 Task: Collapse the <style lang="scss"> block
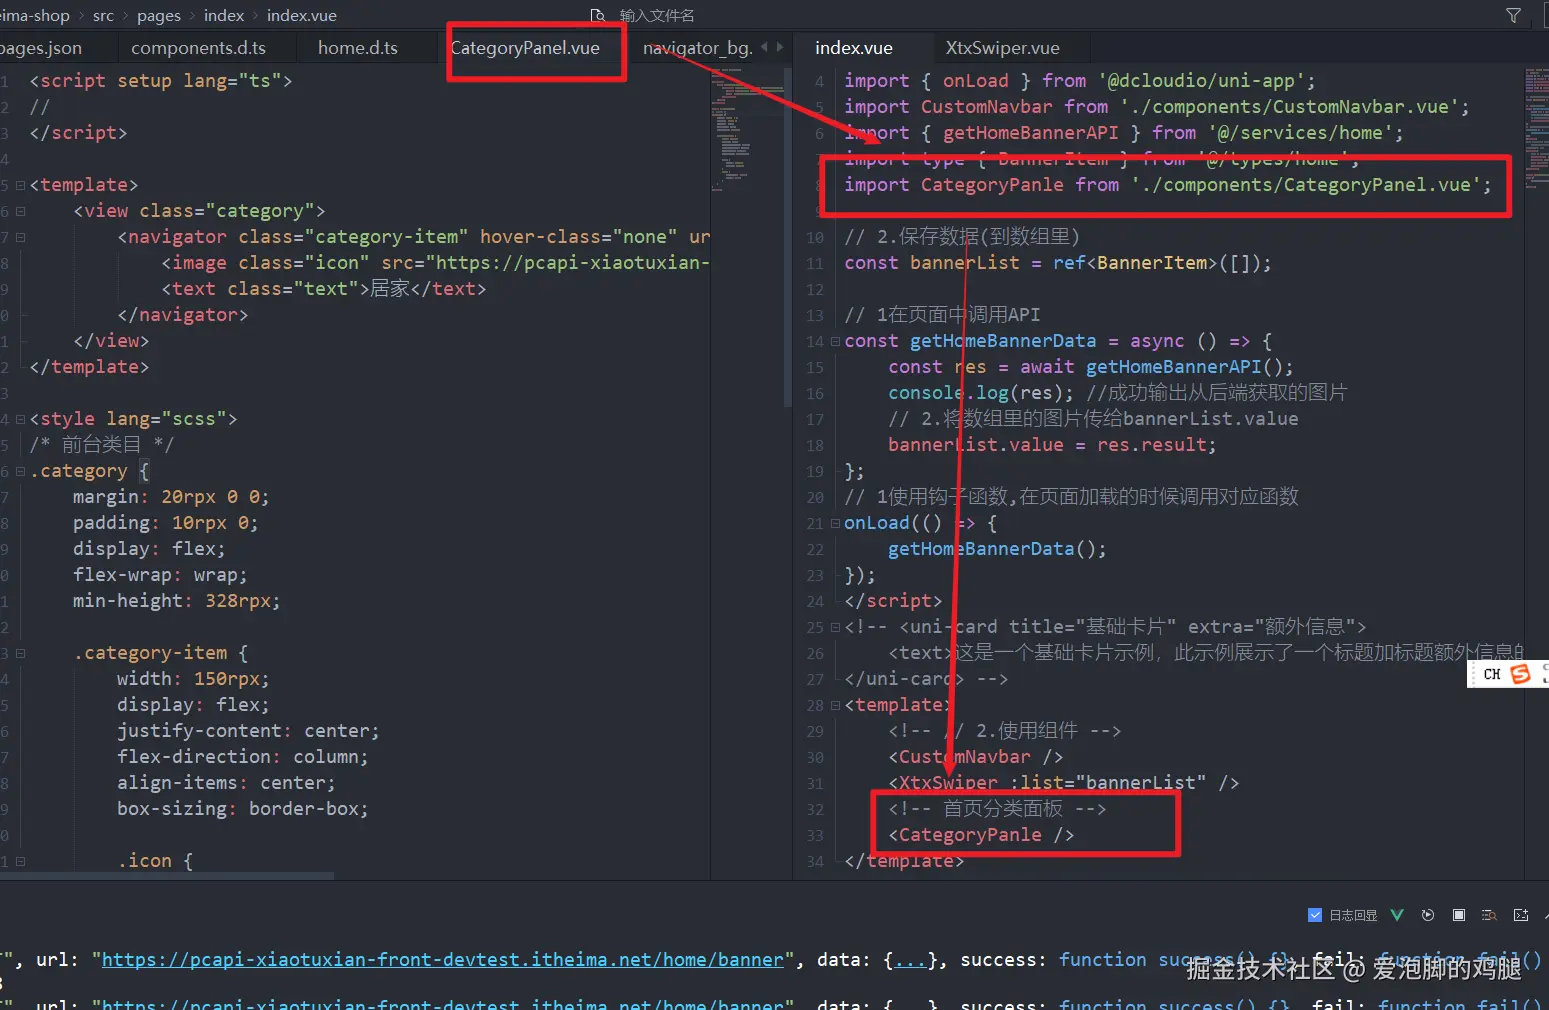(x=20, y=419)
